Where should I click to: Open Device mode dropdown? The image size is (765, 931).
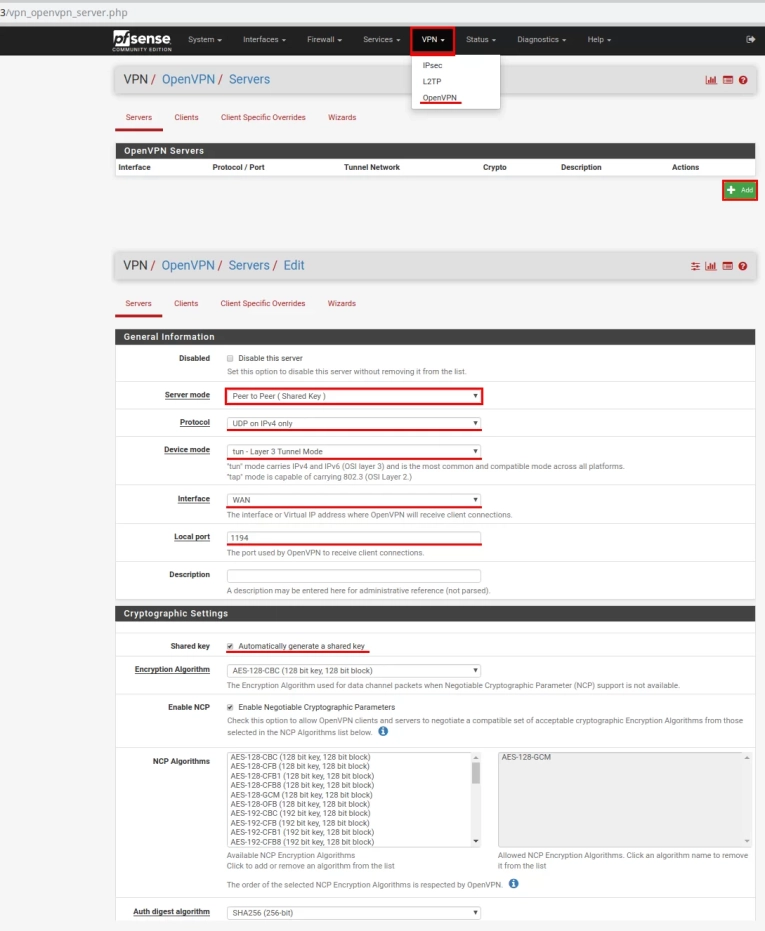coord(354,451)
